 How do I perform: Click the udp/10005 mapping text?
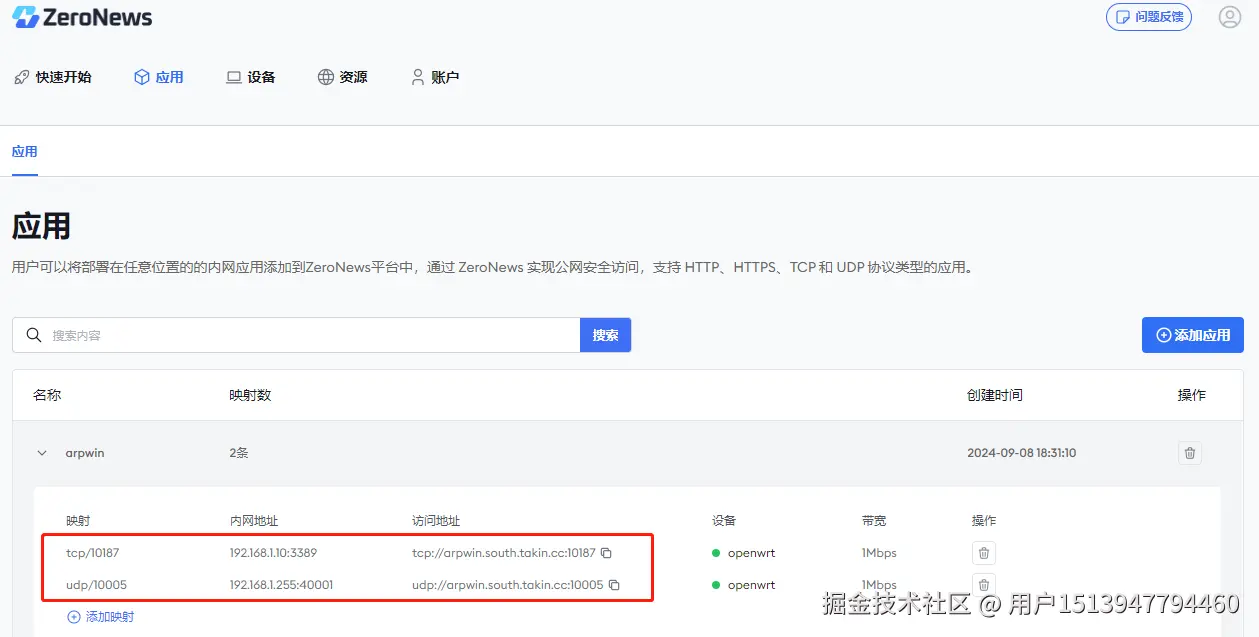97,585
